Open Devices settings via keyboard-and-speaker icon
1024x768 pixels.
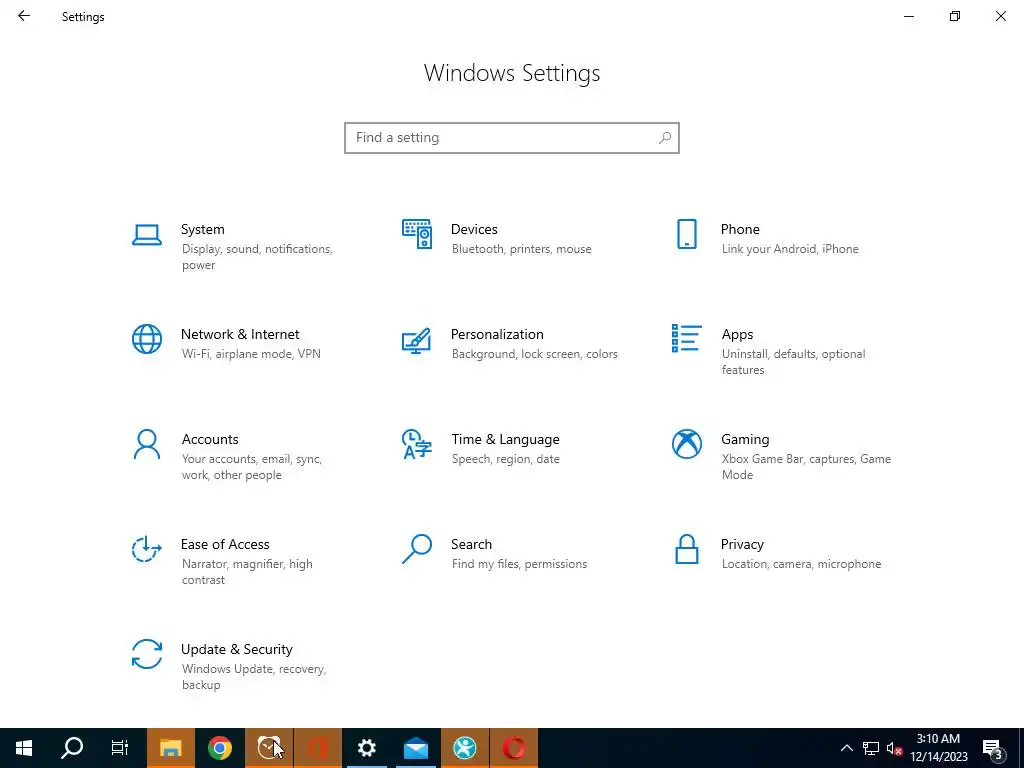(x=417, y=234)
